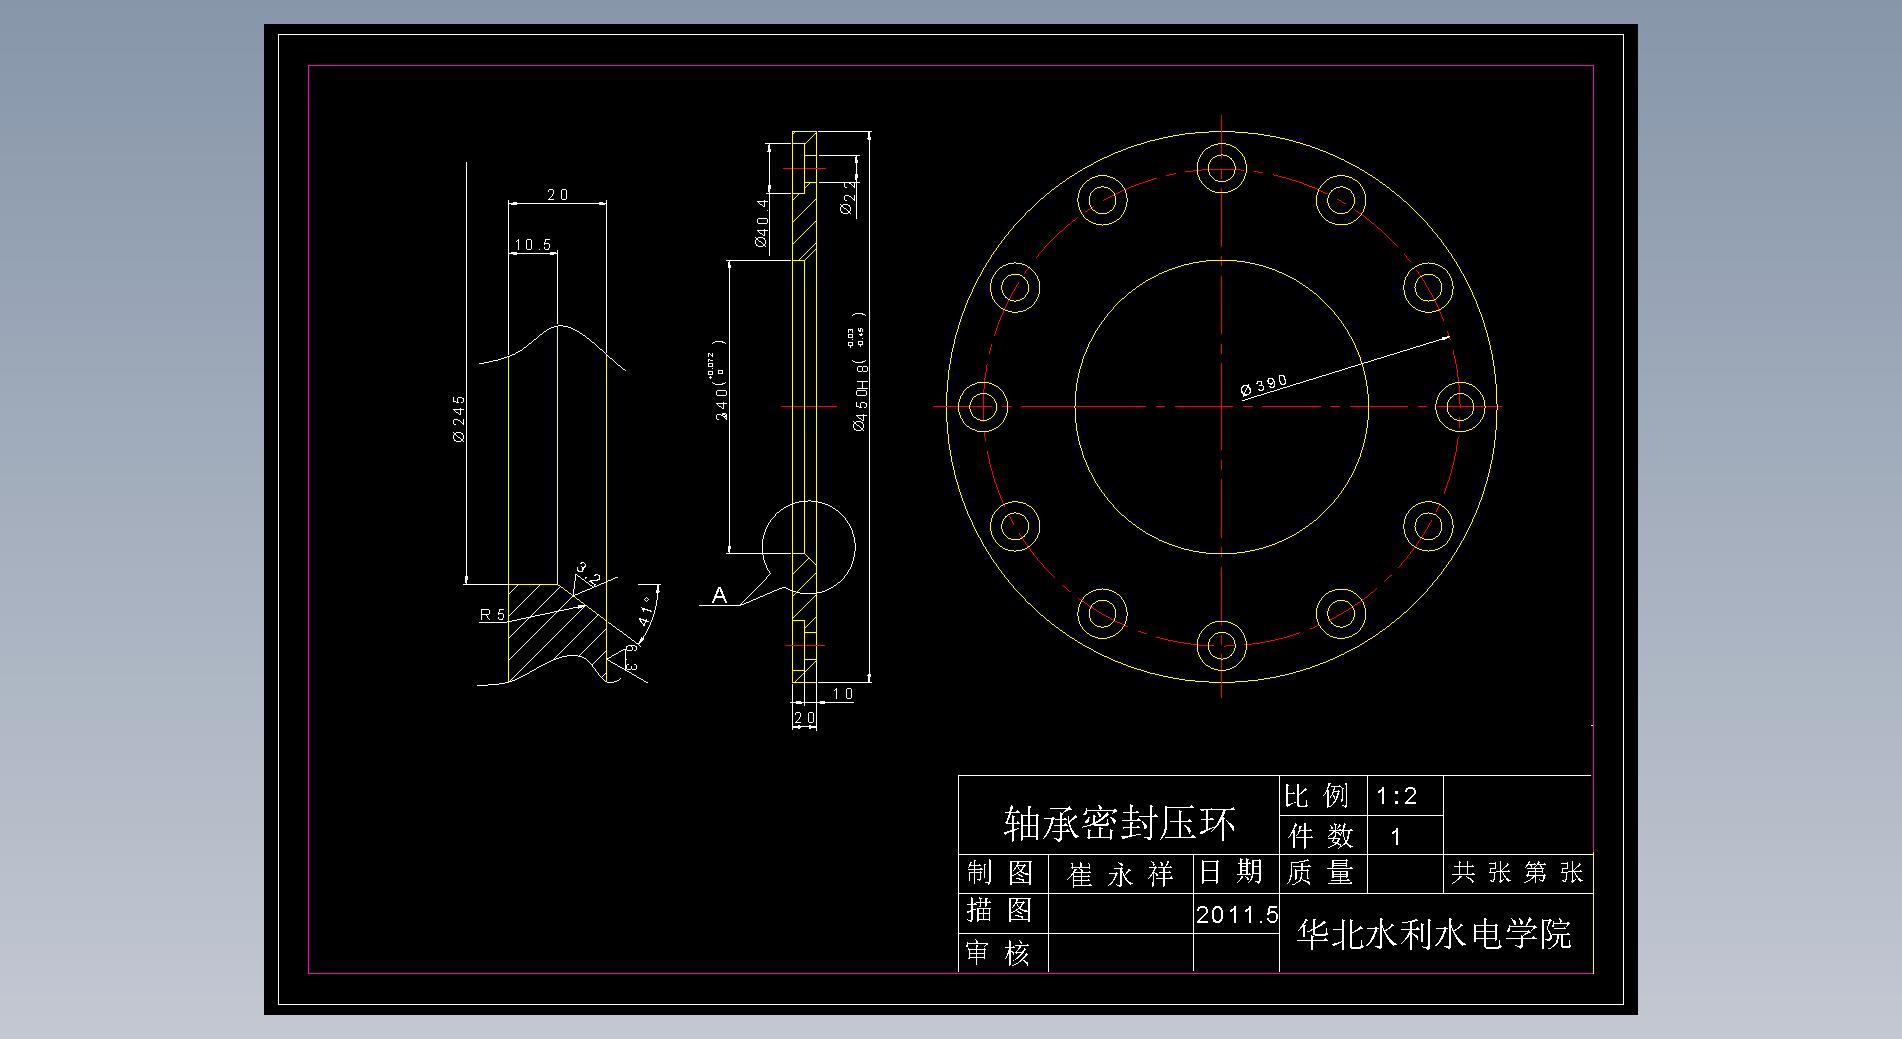Click the school name 华北水利水电学院
This screenshot has width=1902, height=1039.
pyautogui.click(x=1434, y=934)
